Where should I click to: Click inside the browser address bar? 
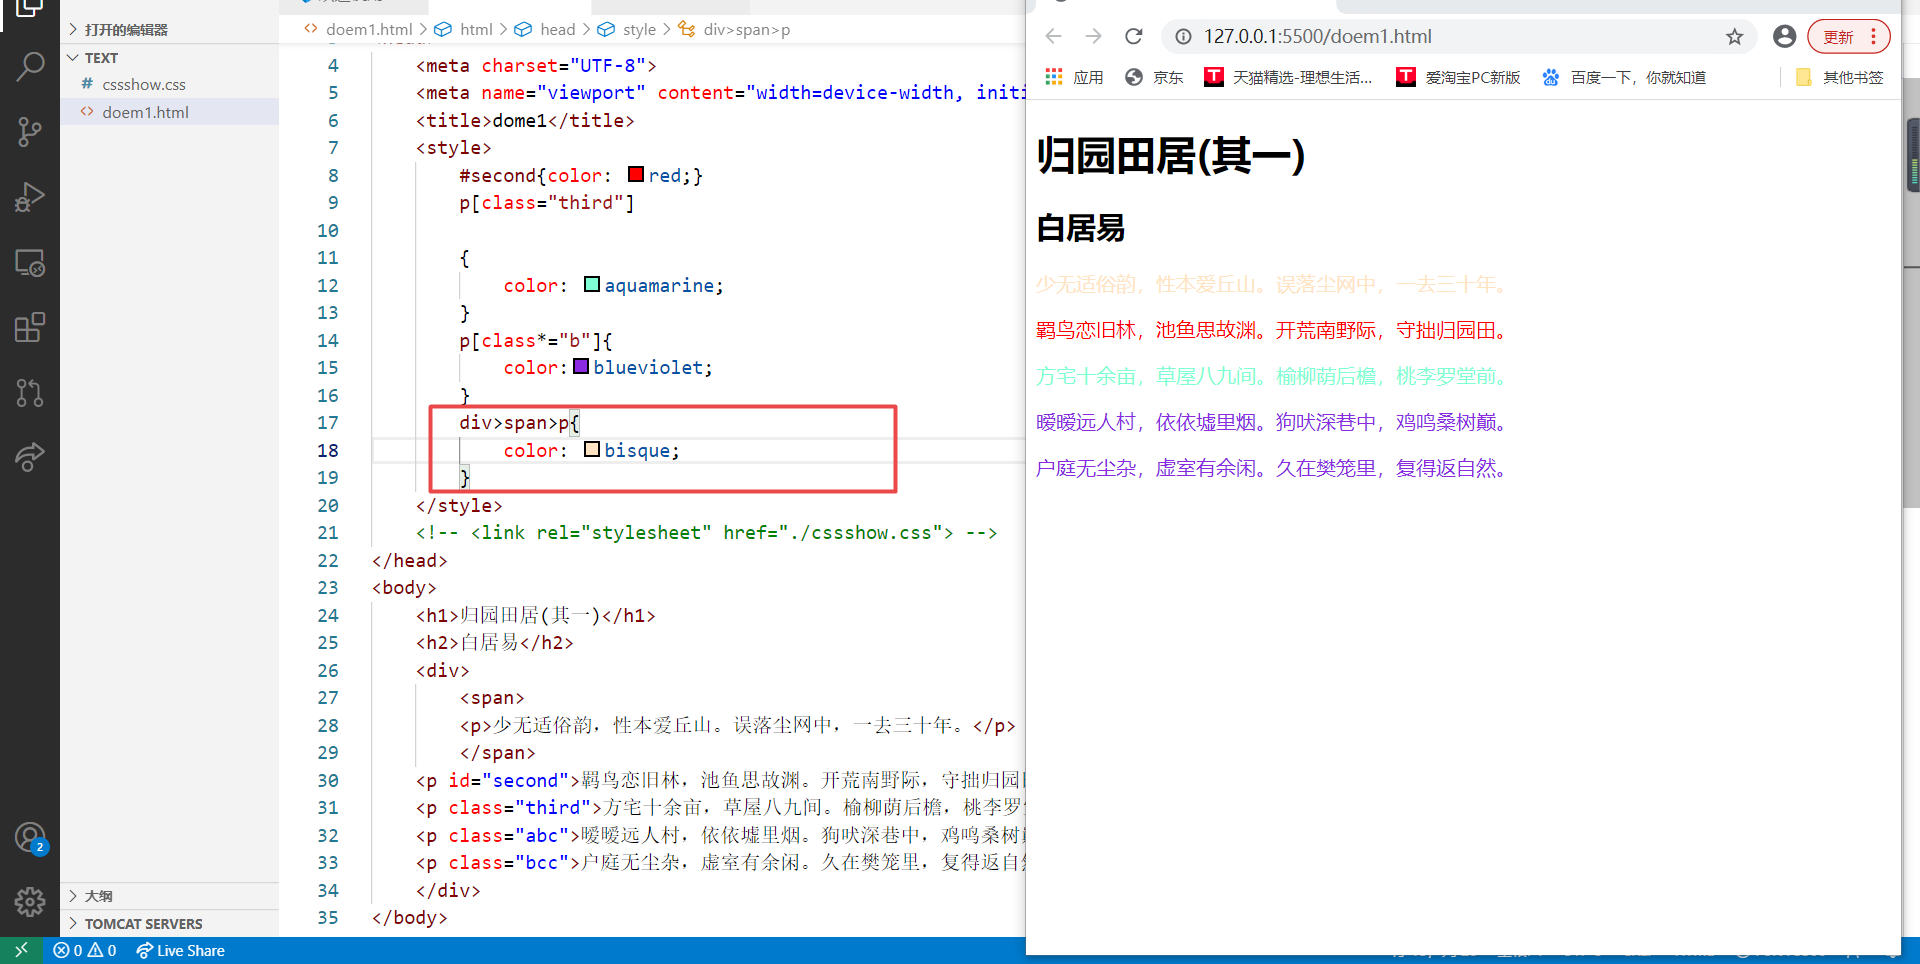click(x=1400, y=36)
